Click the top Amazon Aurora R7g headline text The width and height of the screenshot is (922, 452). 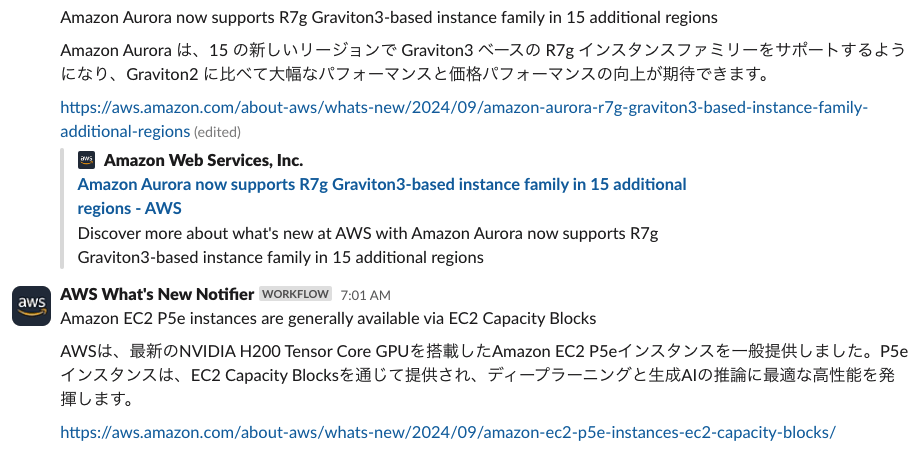[388, 18]
